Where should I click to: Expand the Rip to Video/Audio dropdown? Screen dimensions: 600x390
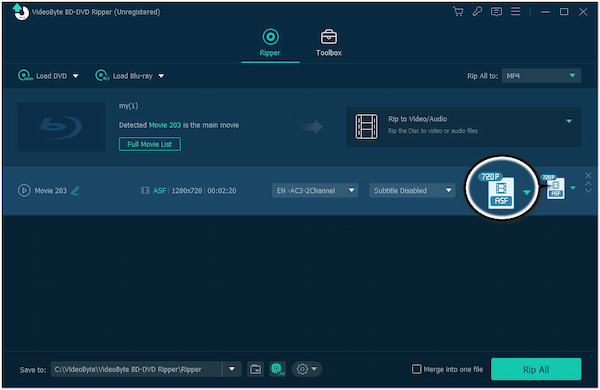click(x=569, y=121)
